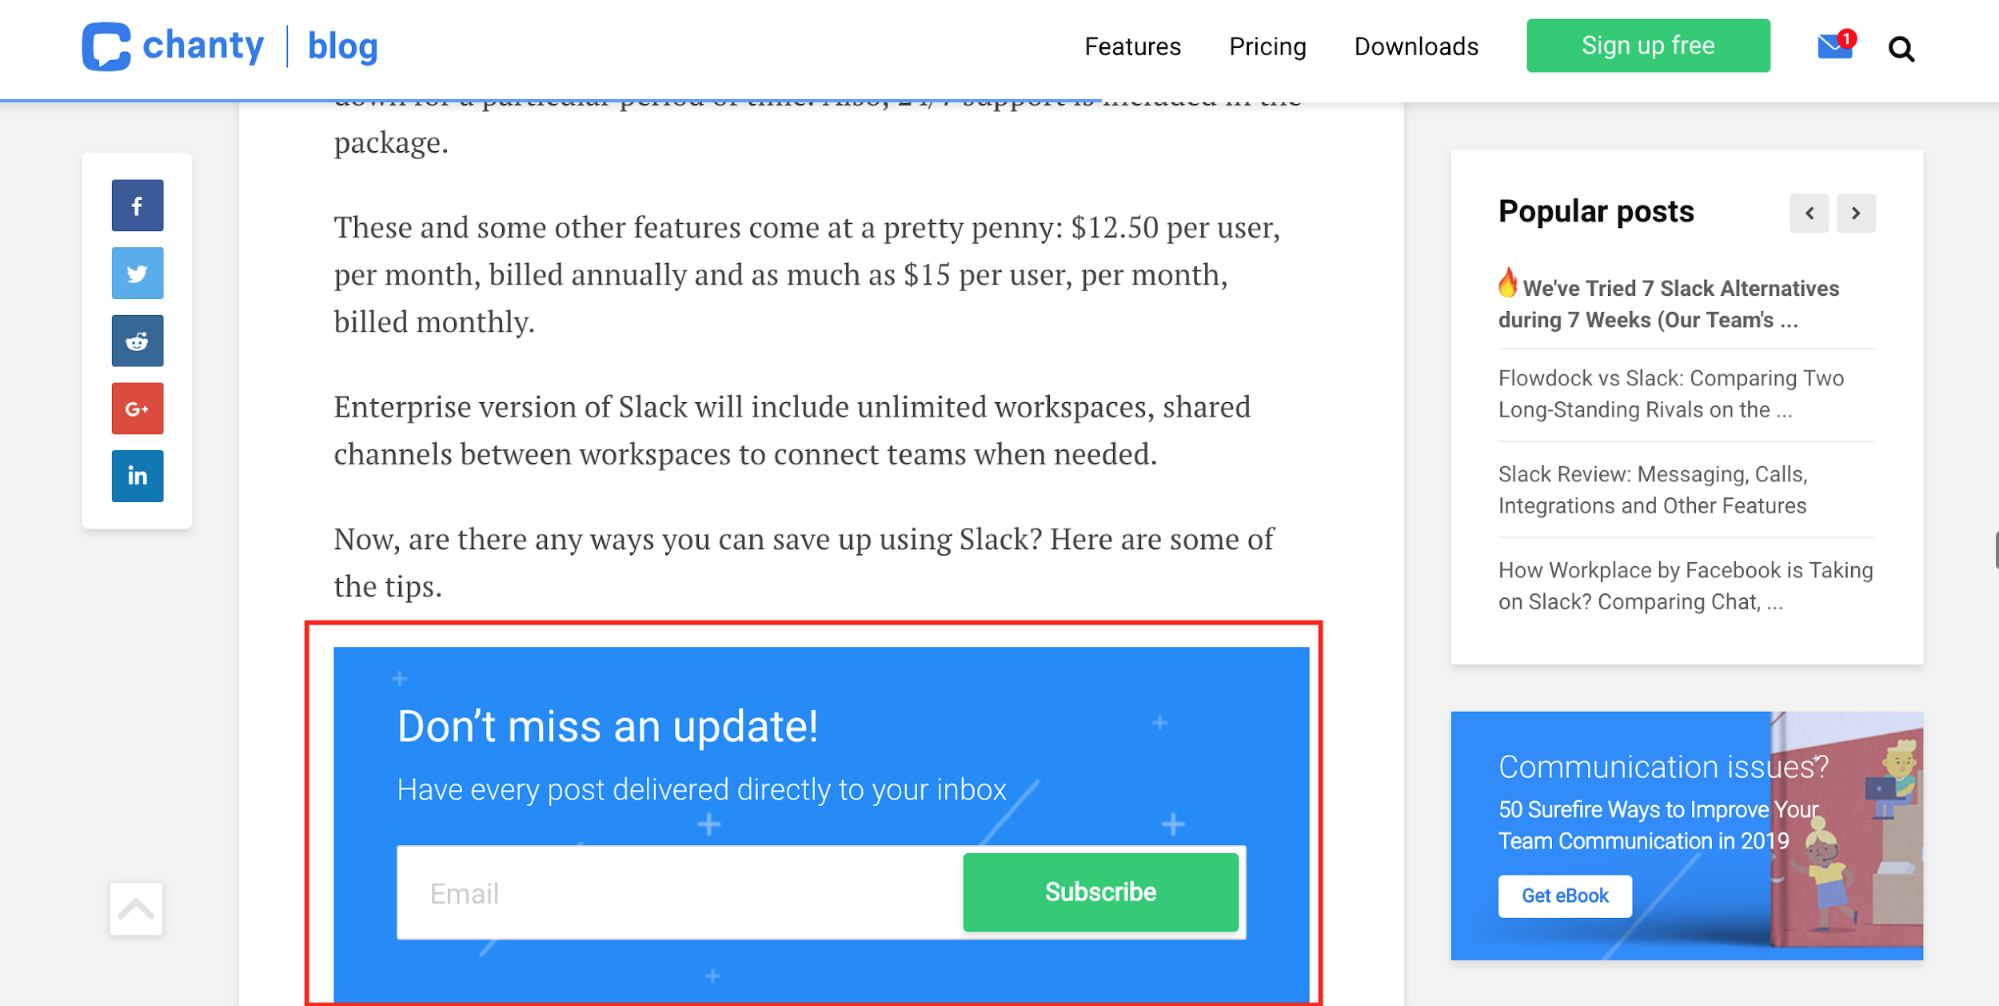
Task: Click the Sign up free button
Action: tap(1647, 45)
